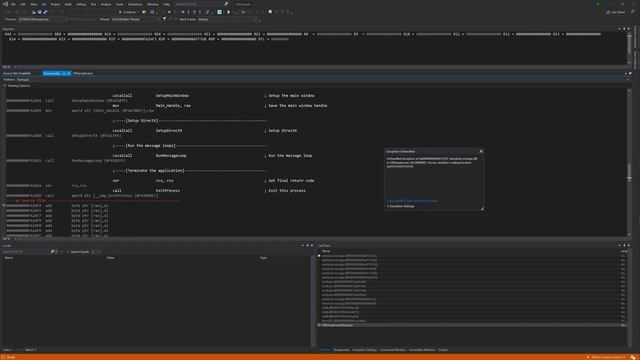Viewport: 640px width, 360px height.
Task: Click the Ready status text
Action: 11,357
